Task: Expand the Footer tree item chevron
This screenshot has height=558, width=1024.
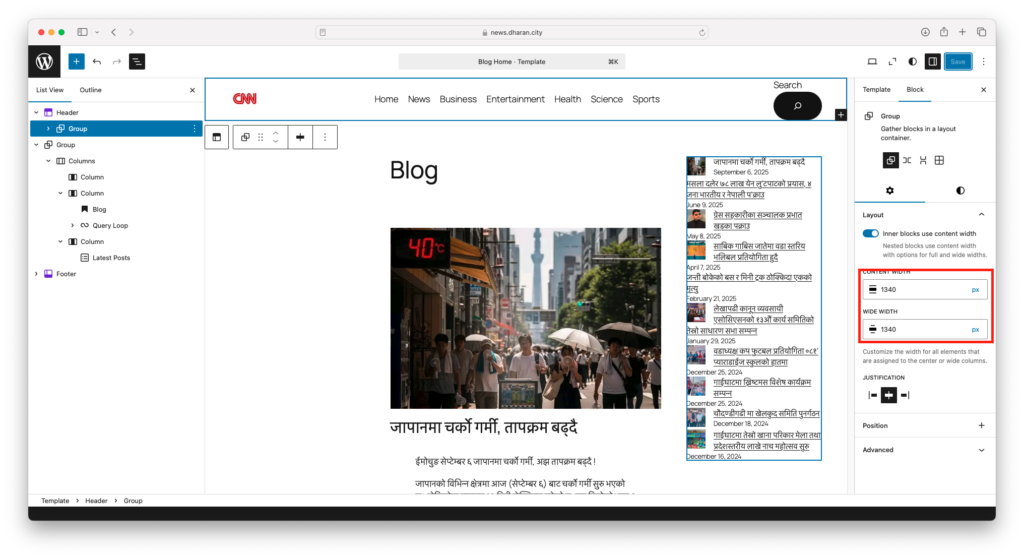Action: point(37,274)
